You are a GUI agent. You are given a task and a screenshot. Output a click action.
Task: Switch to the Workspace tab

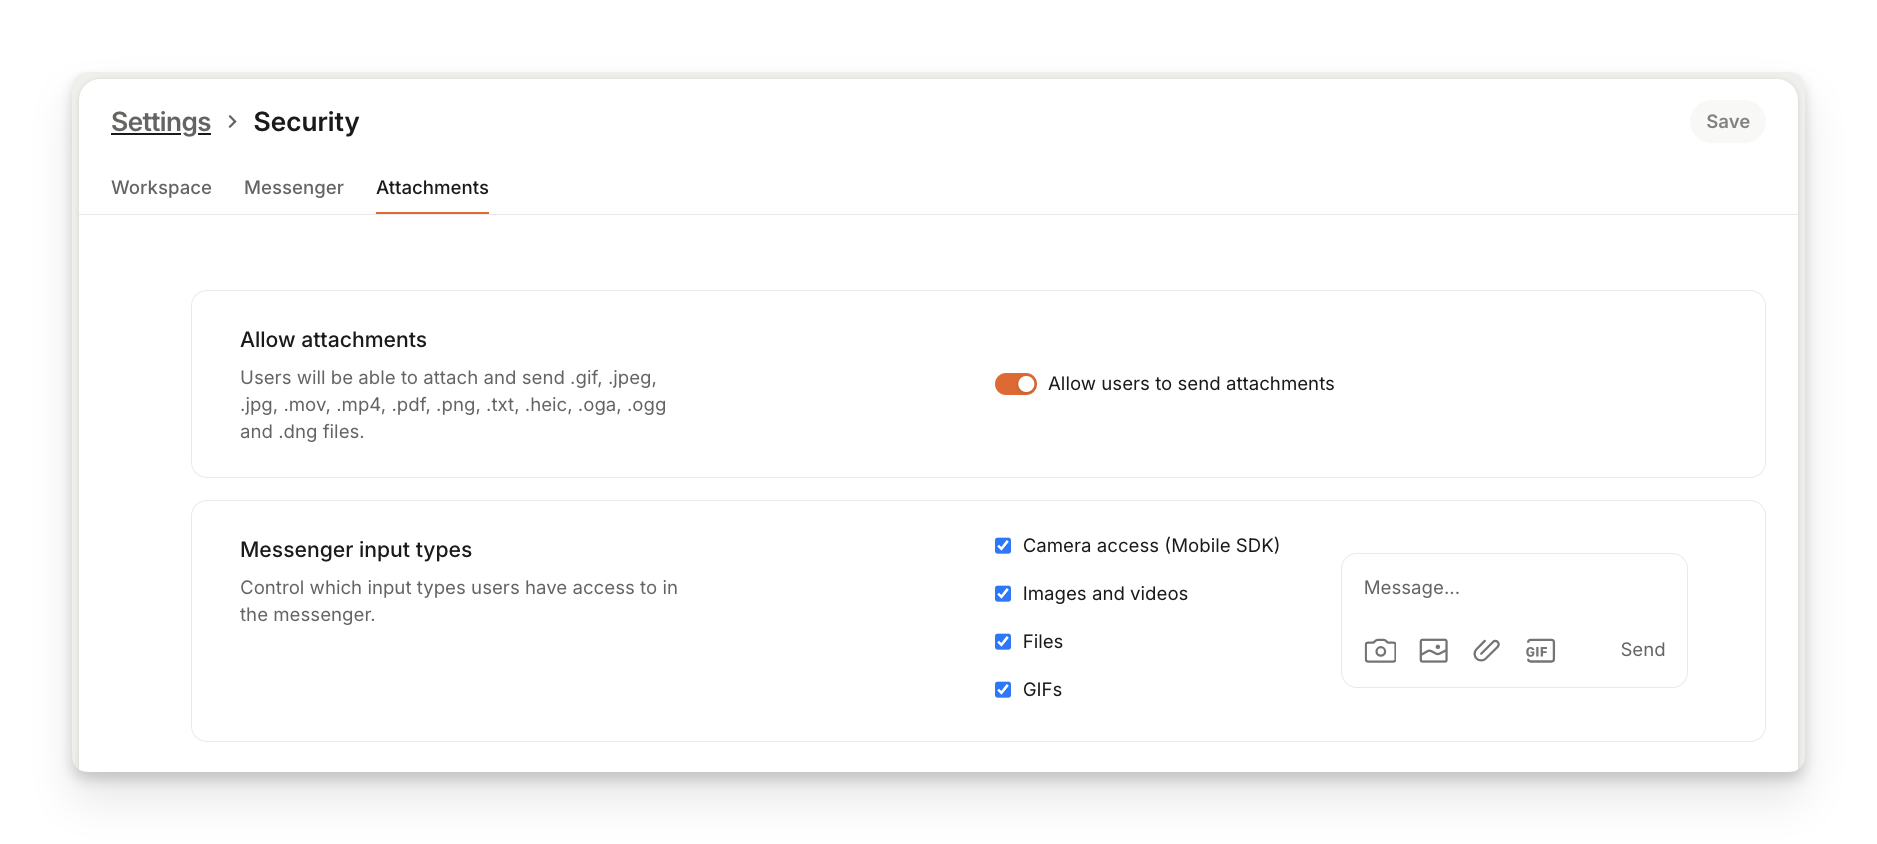(x=161, y=188)
